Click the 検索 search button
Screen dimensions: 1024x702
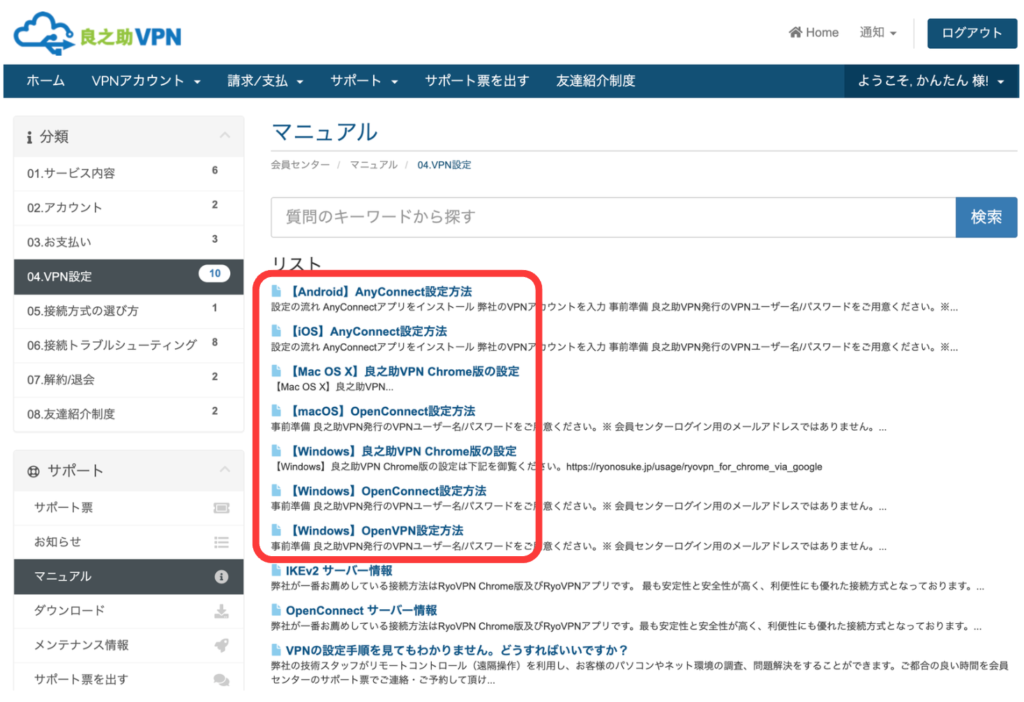point(986,217)
